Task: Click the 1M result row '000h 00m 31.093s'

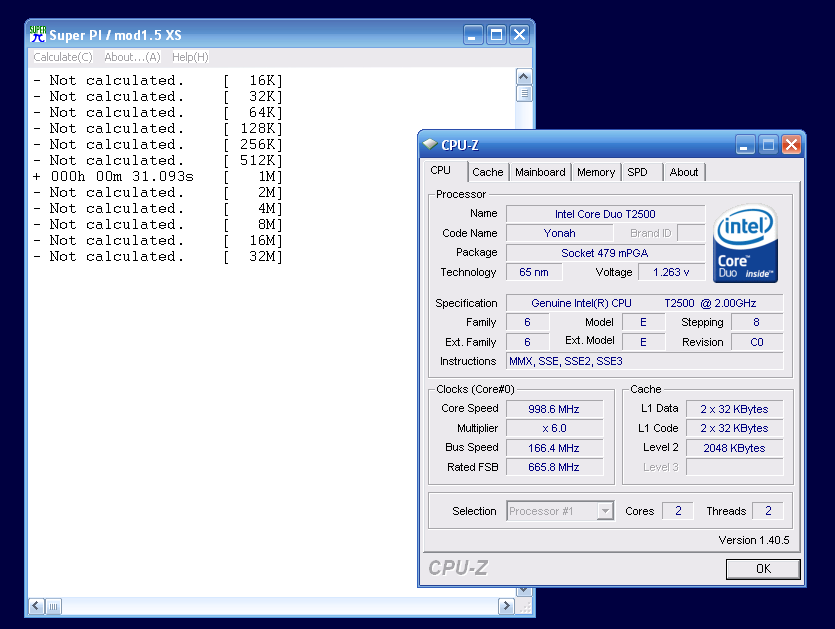Action: point(158,176)
